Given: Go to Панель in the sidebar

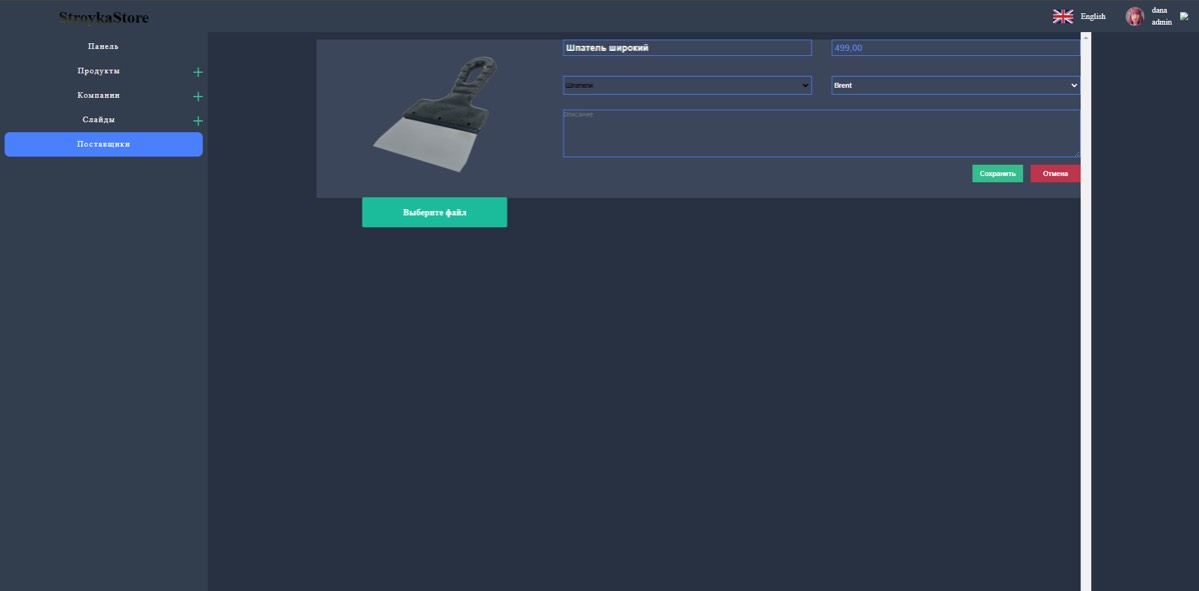Looking at the screenshot, I should tap(103, 47).
